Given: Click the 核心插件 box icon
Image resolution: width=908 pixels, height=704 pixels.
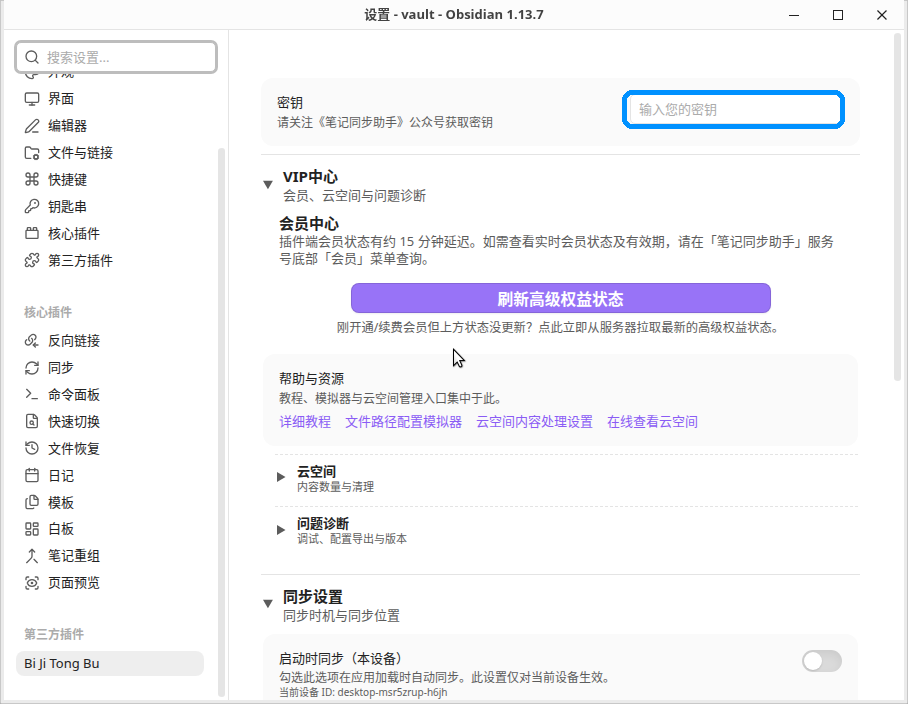Looking at the screenshot, I should [32, 233].
